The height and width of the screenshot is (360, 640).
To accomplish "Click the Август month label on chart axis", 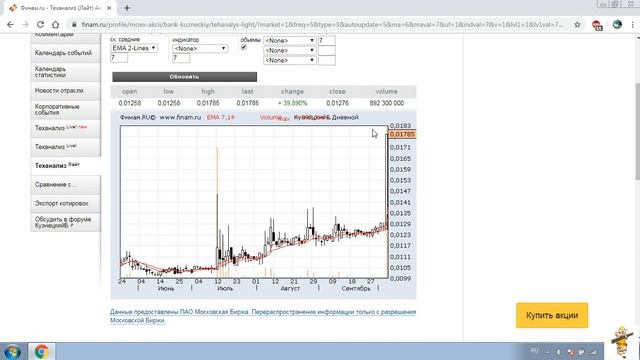I will 290,288.
